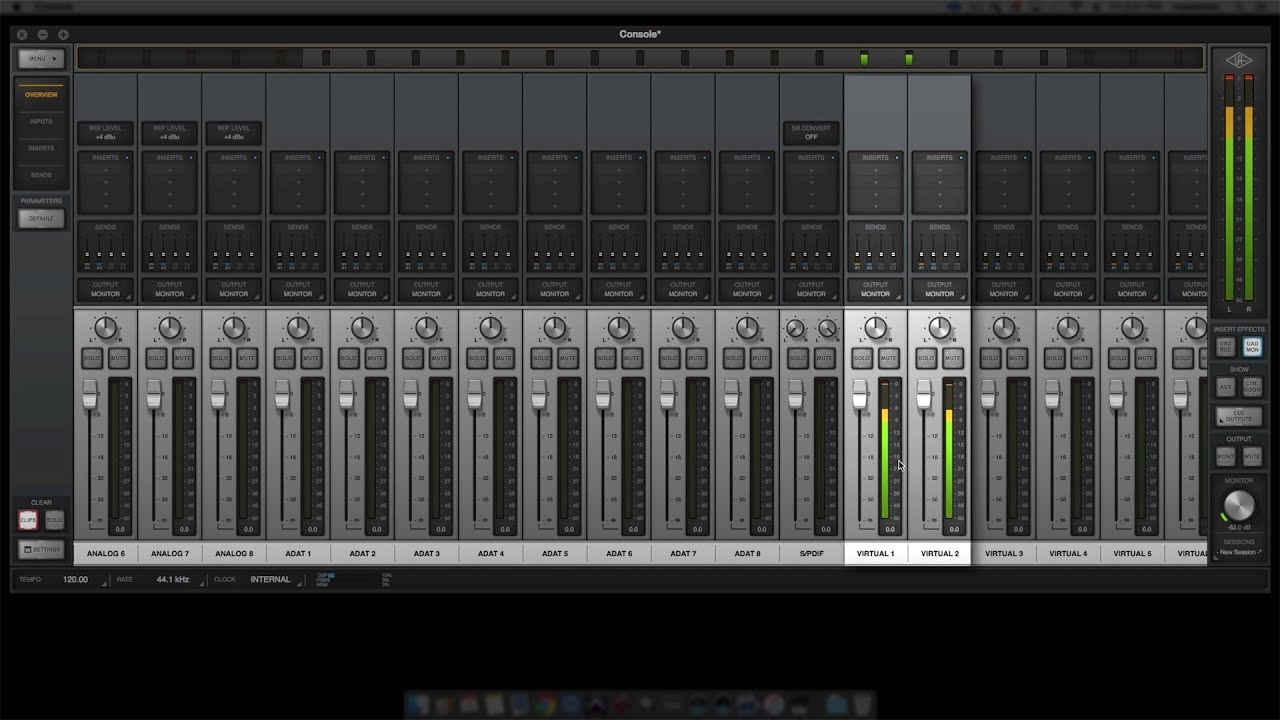
Task: Click the DEFAULT parameters button
Action: 41,218
